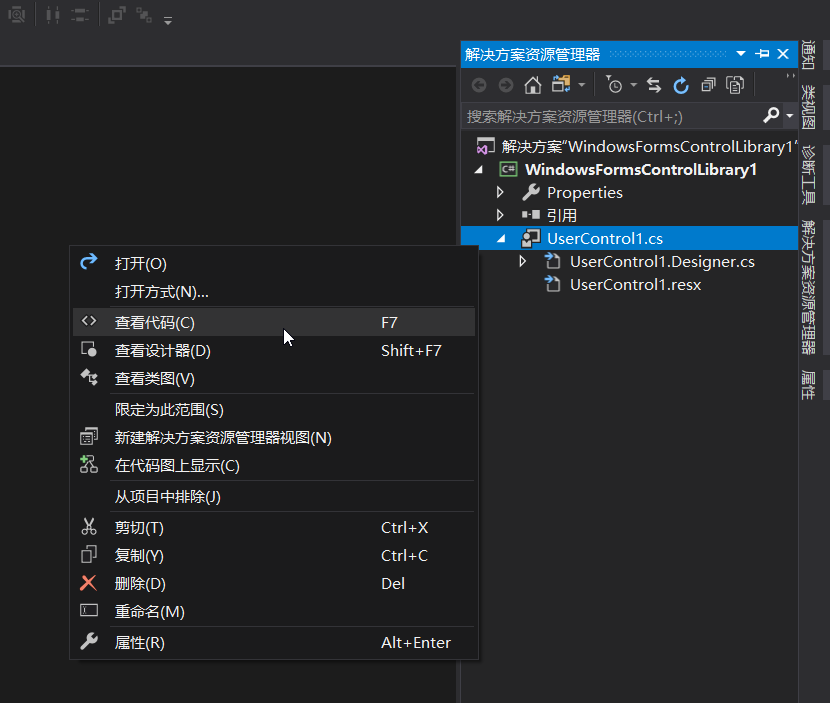Open search options dropdown arrow
The height and width of the screenshot is (703, 830).
tap(790, 115)
